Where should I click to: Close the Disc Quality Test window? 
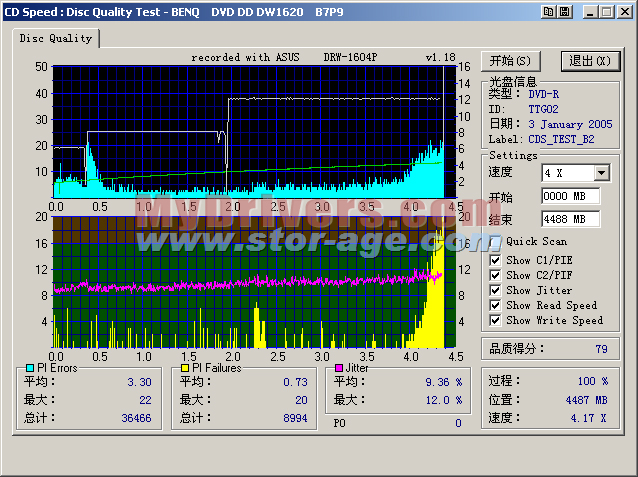(625, 12)
